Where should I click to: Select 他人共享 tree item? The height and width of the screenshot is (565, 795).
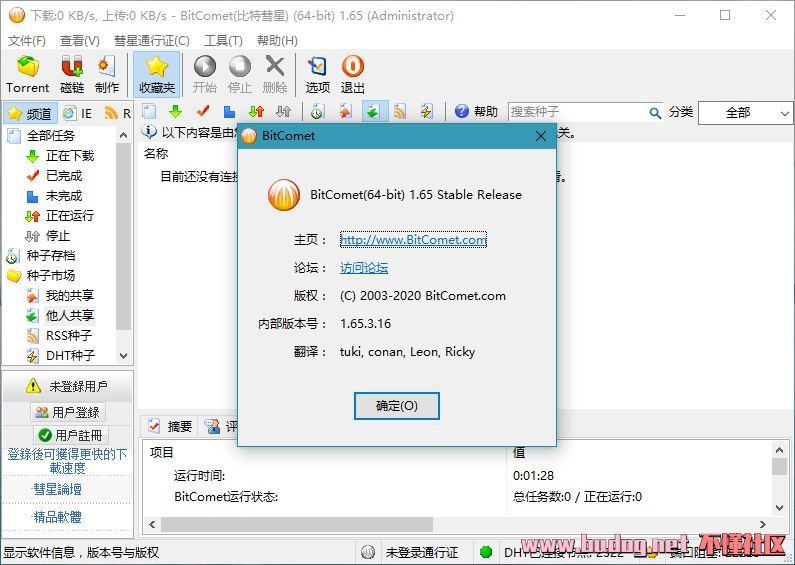69,315
